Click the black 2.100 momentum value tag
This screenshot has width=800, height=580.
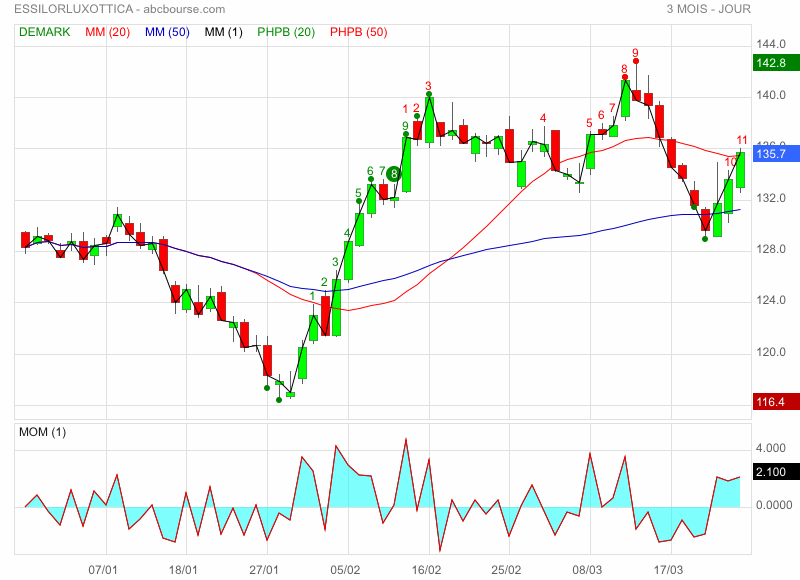pos(776,471)
